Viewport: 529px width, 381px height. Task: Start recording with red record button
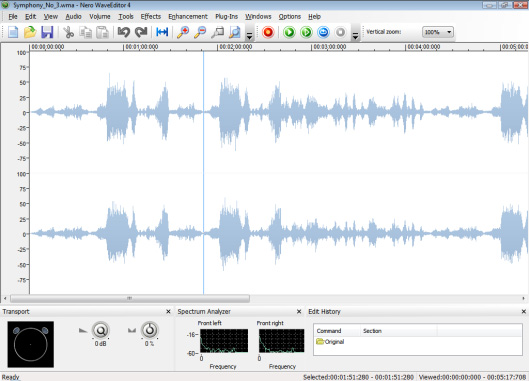[268, 32]
